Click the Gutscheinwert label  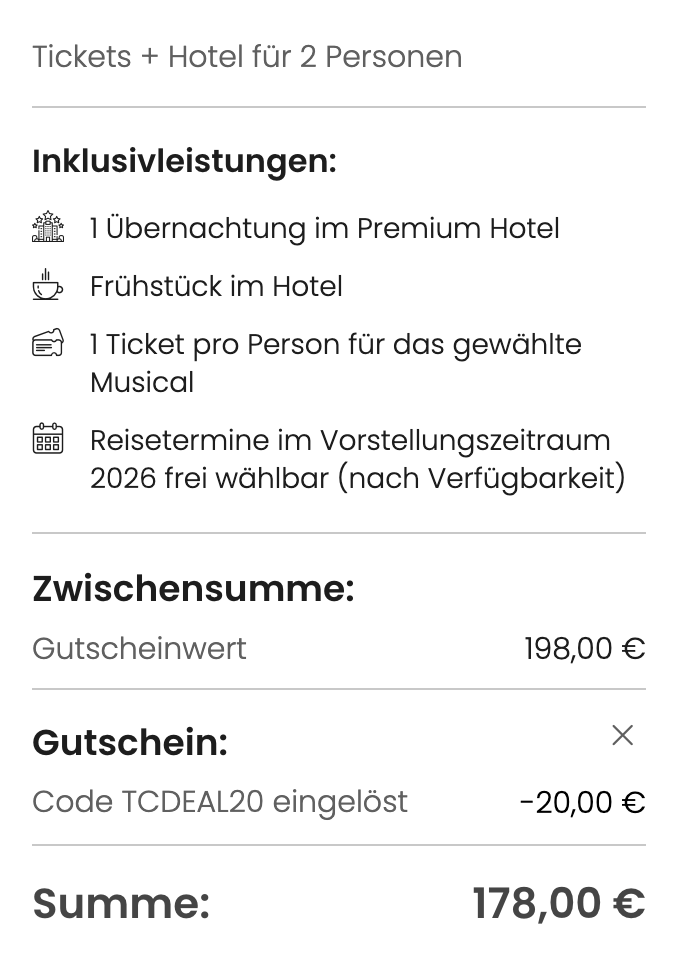coord(139,648)
